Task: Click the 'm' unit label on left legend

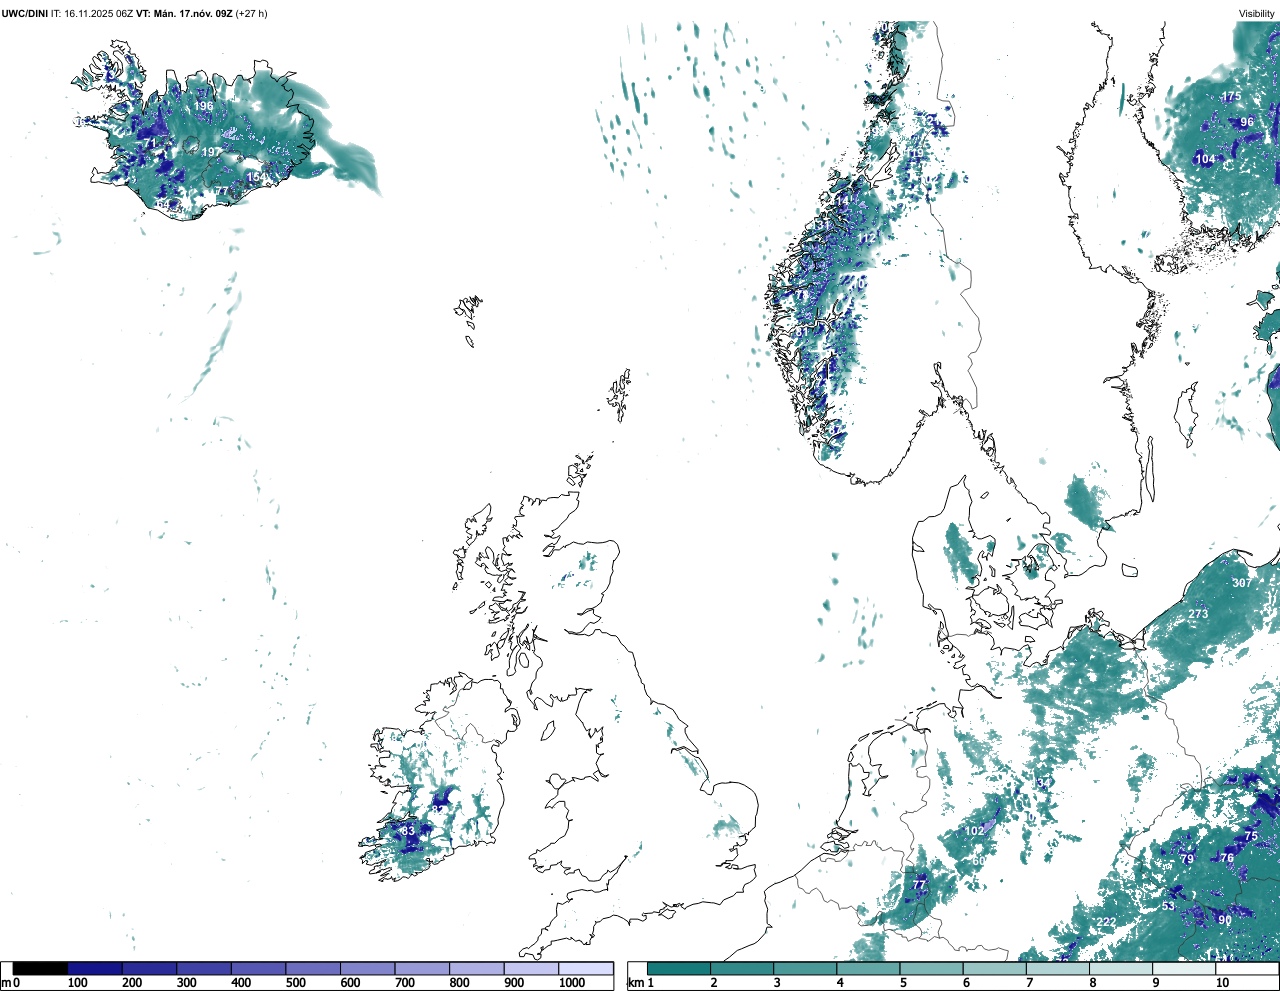Action: click(x=6, y=983)
